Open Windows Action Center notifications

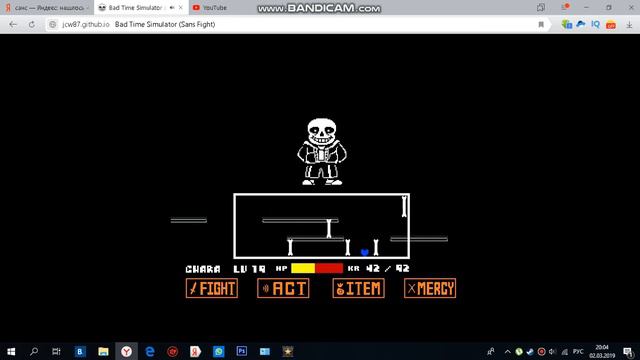coord(628,351)
